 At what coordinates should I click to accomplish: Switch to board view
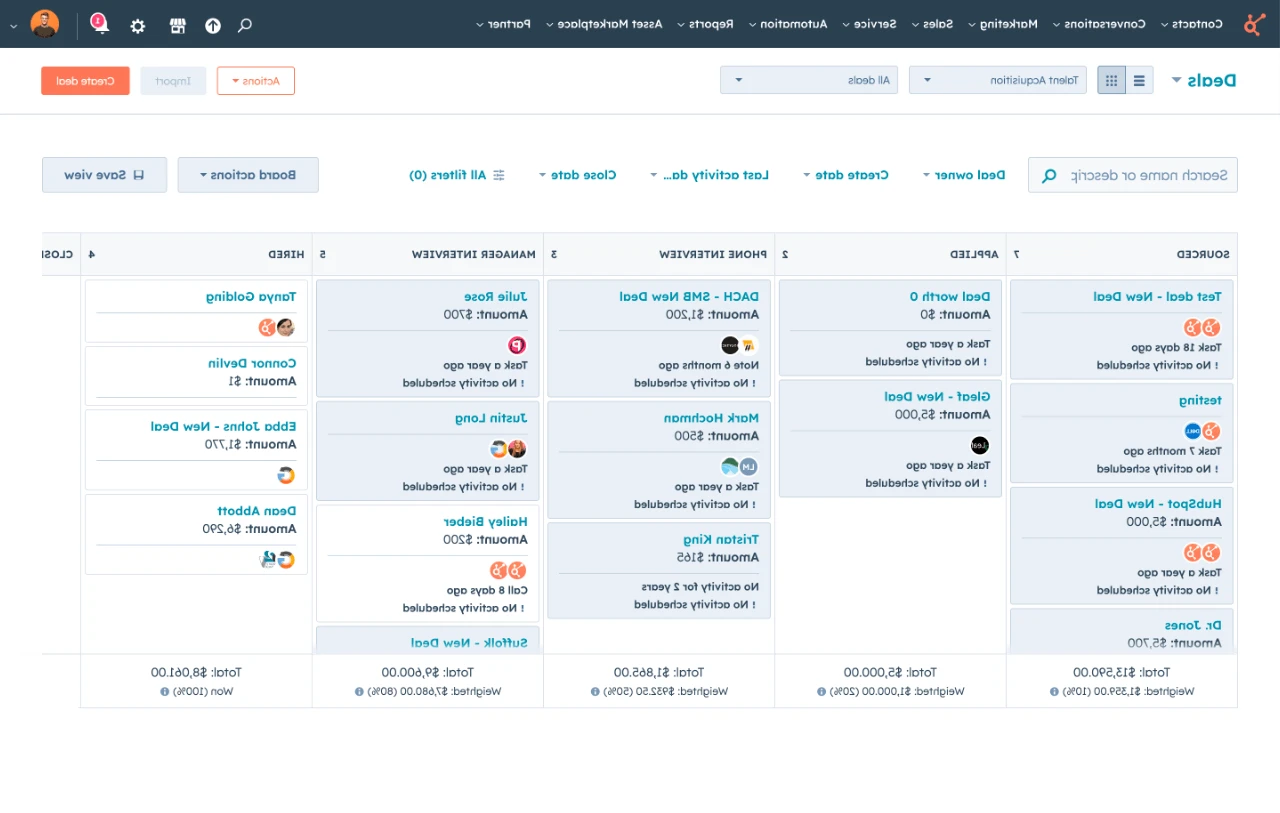point(1111,81)
